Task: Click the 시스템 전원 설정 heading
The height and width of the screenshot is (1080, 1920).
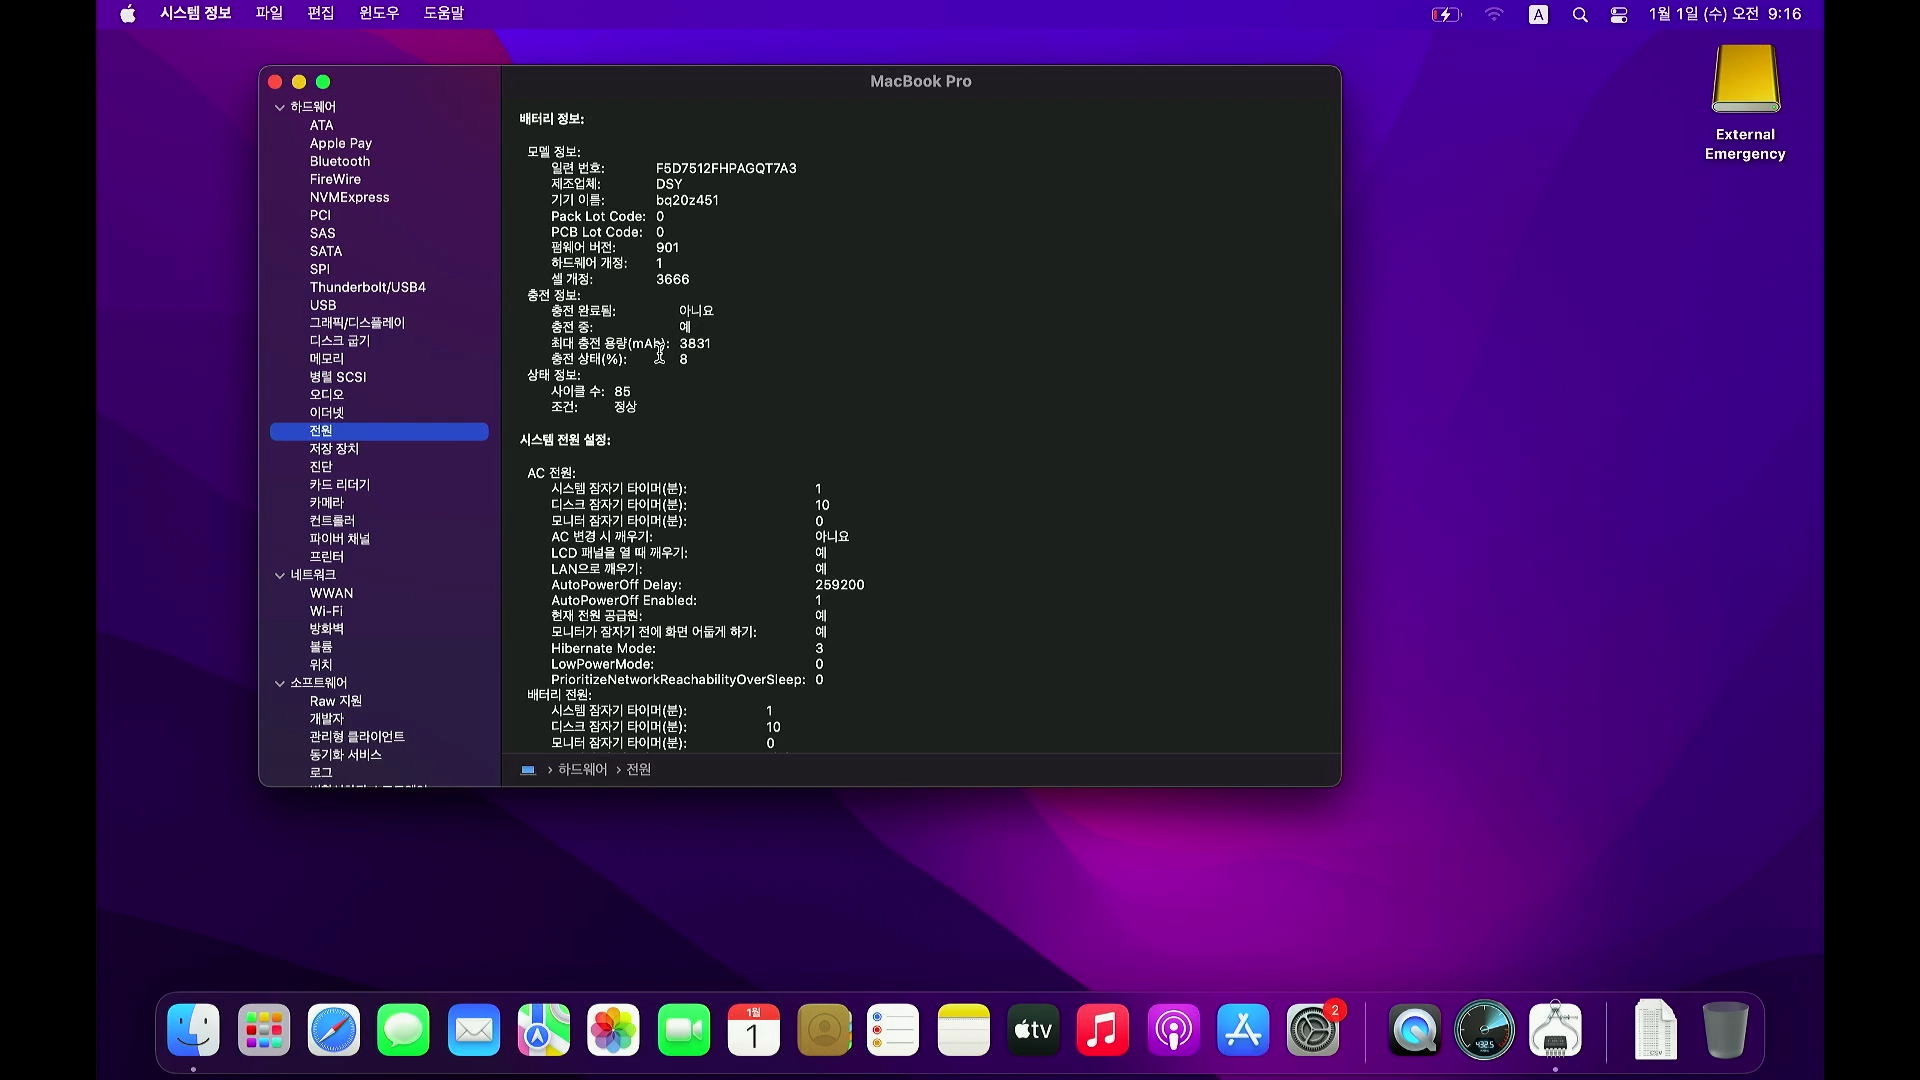Action: coord(565,440)
